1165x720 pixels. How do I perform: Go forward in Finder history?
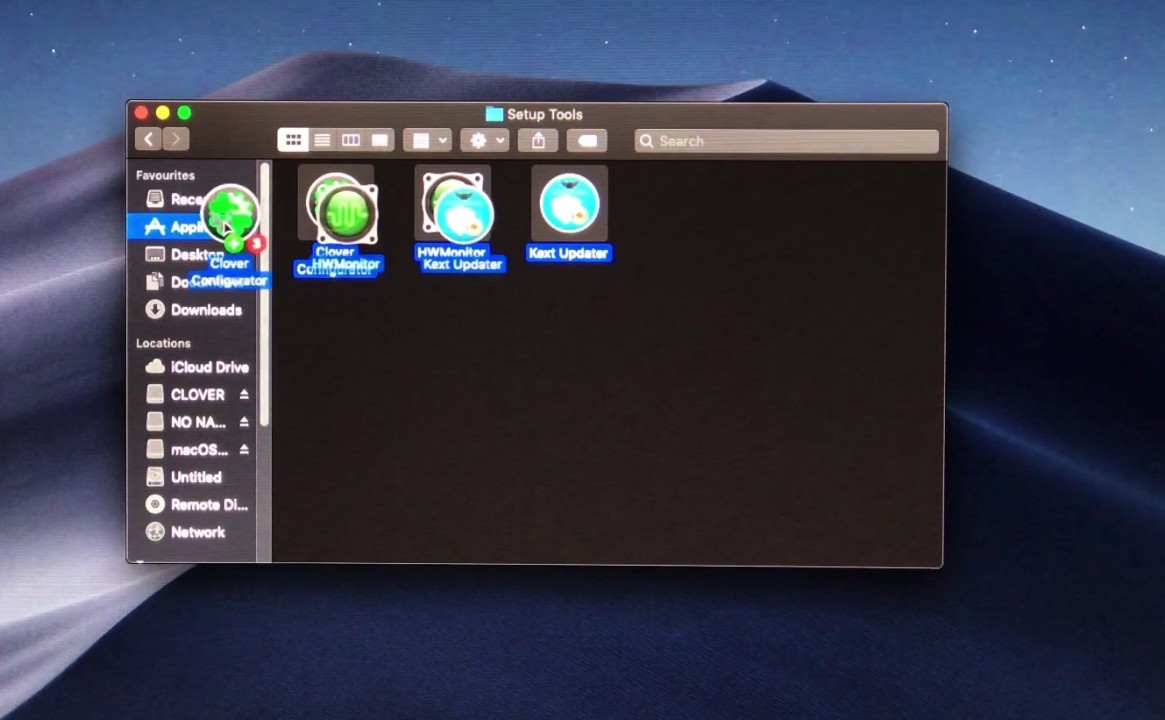176,139
